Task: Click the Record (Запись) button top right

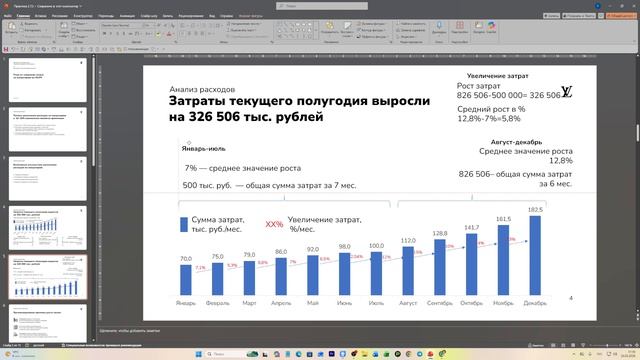Action: tap(551, 16)
